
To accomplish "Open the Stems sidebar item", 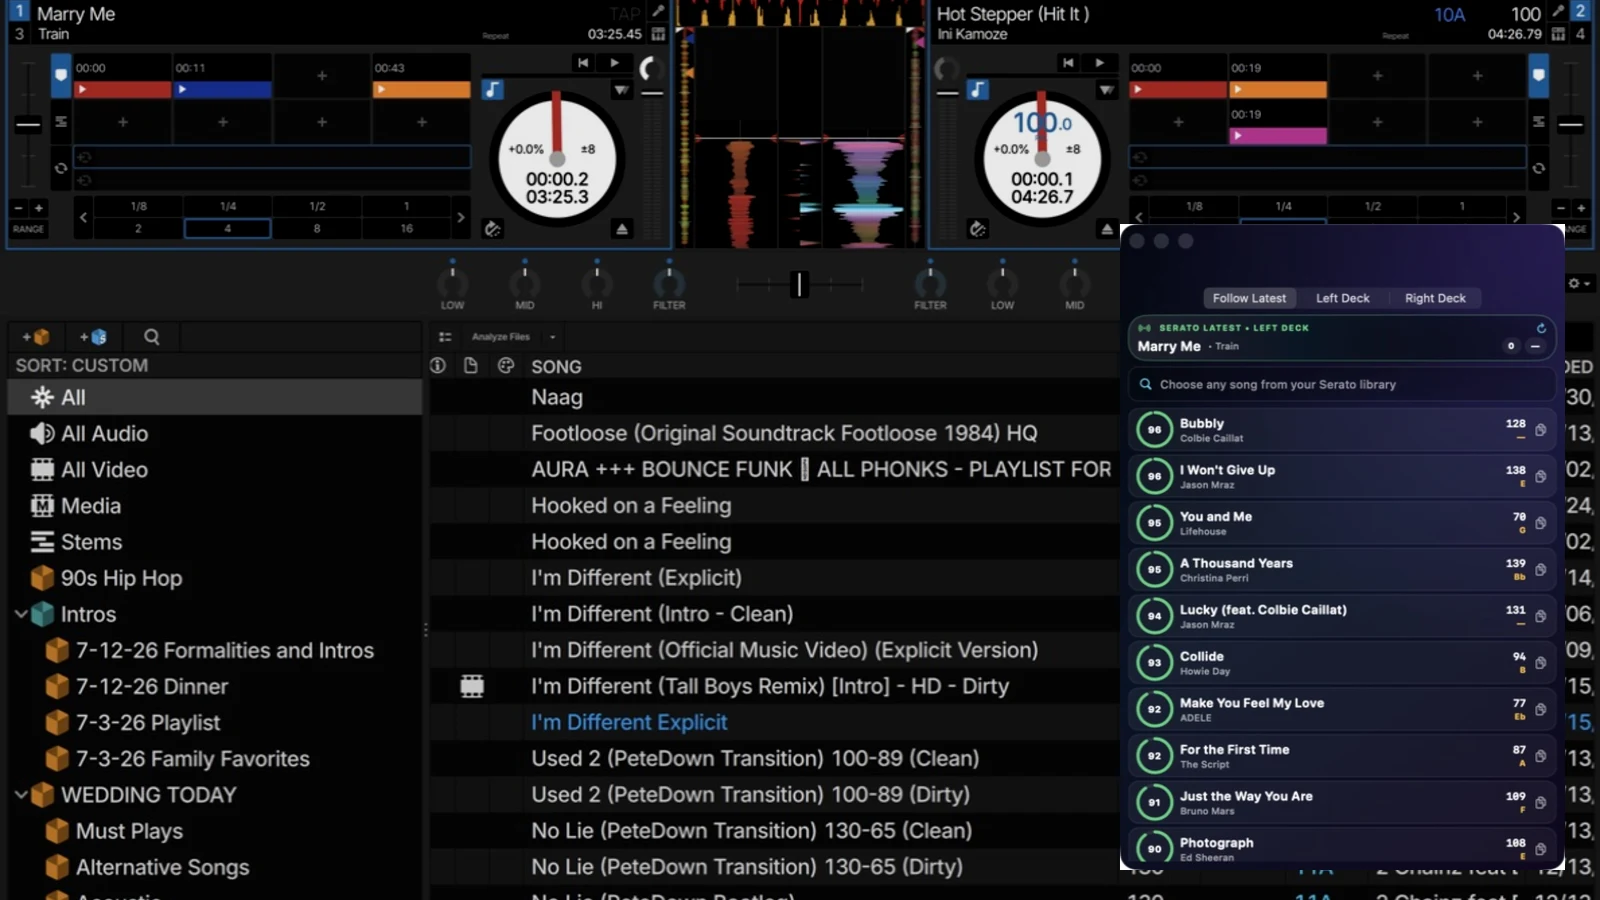I will coord(215,542).
